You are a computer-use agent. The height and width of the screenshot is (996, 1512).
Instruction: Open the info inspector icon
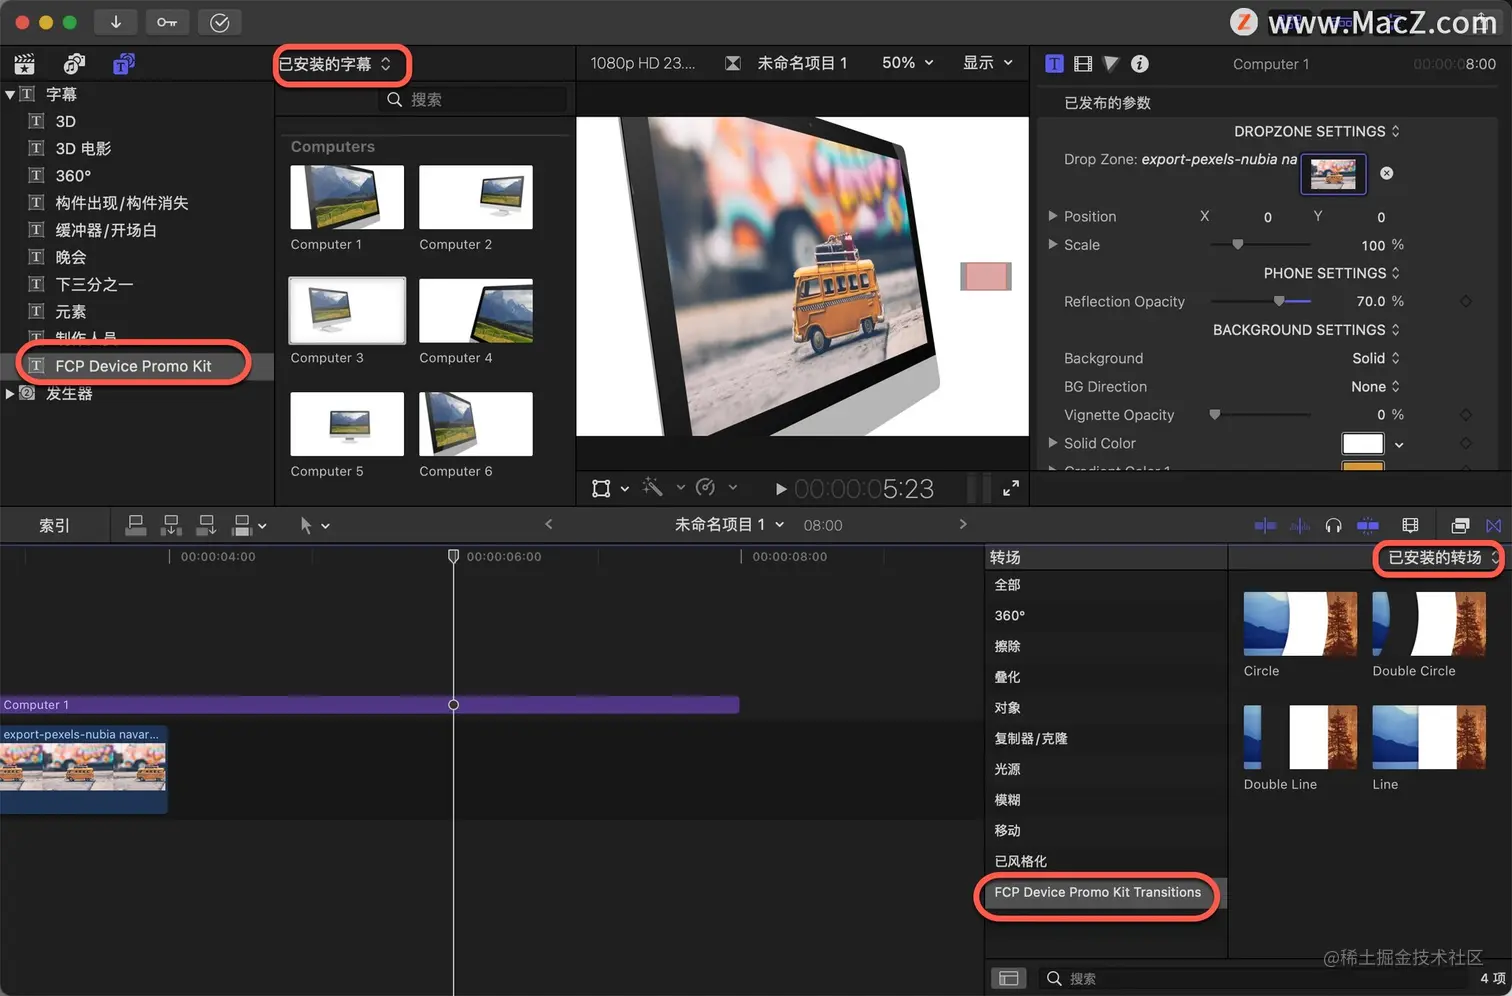tap(1139, 64)
